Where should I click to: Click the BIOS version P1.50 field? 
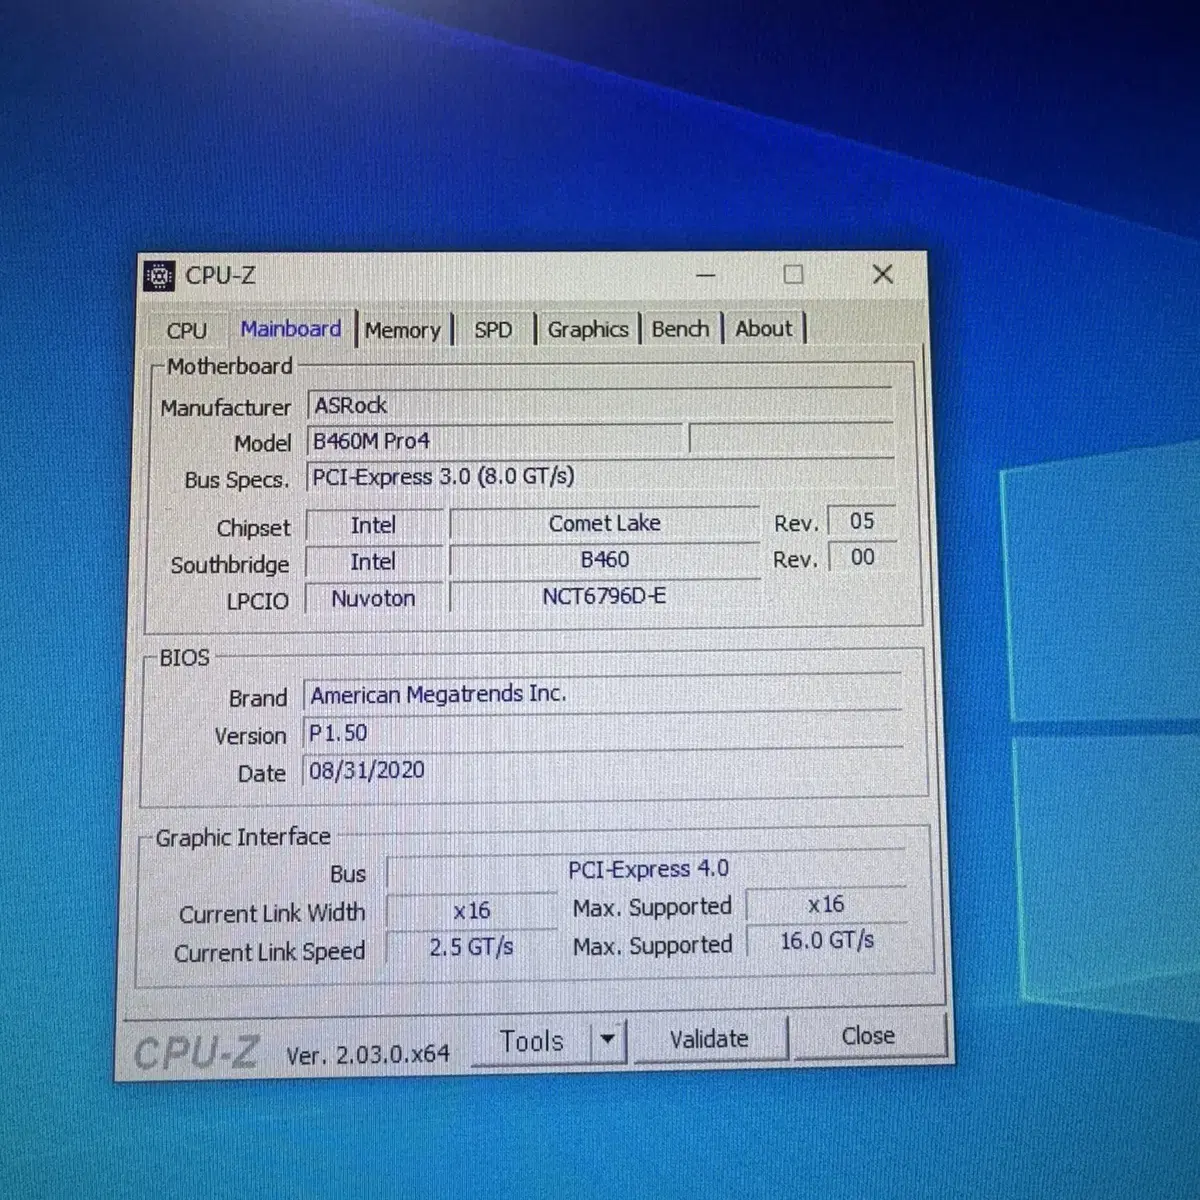601,732
